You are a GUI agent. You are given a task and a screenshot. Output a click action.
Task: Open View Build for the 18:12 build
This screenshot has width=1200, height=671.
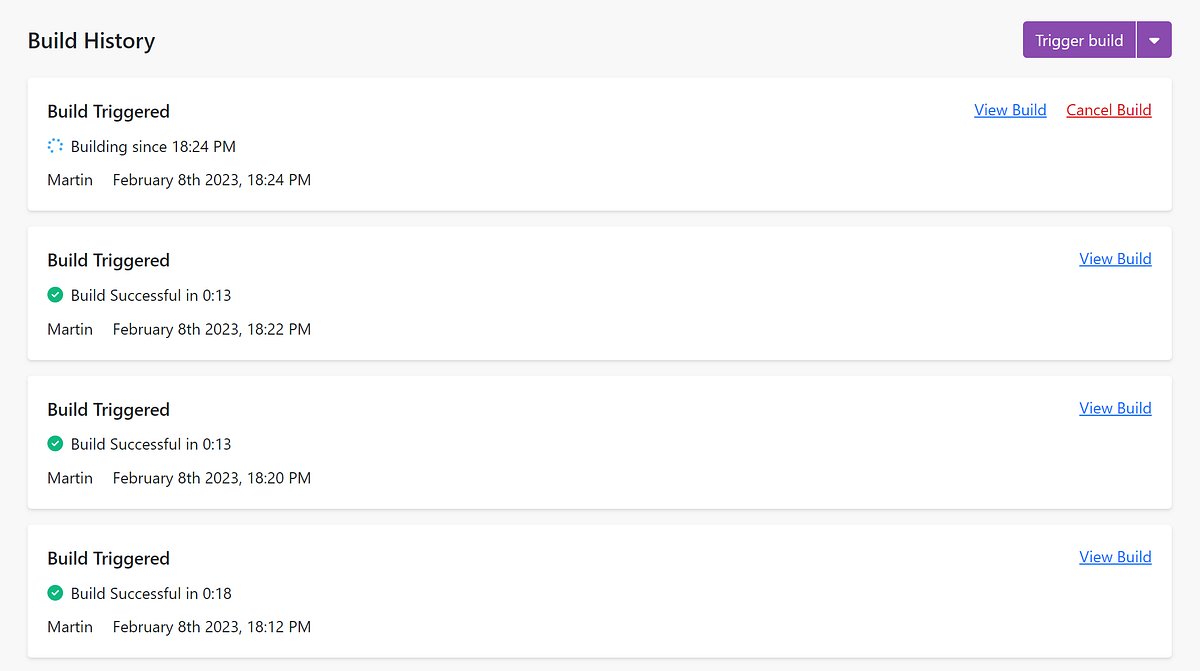tap(1115, 556)
